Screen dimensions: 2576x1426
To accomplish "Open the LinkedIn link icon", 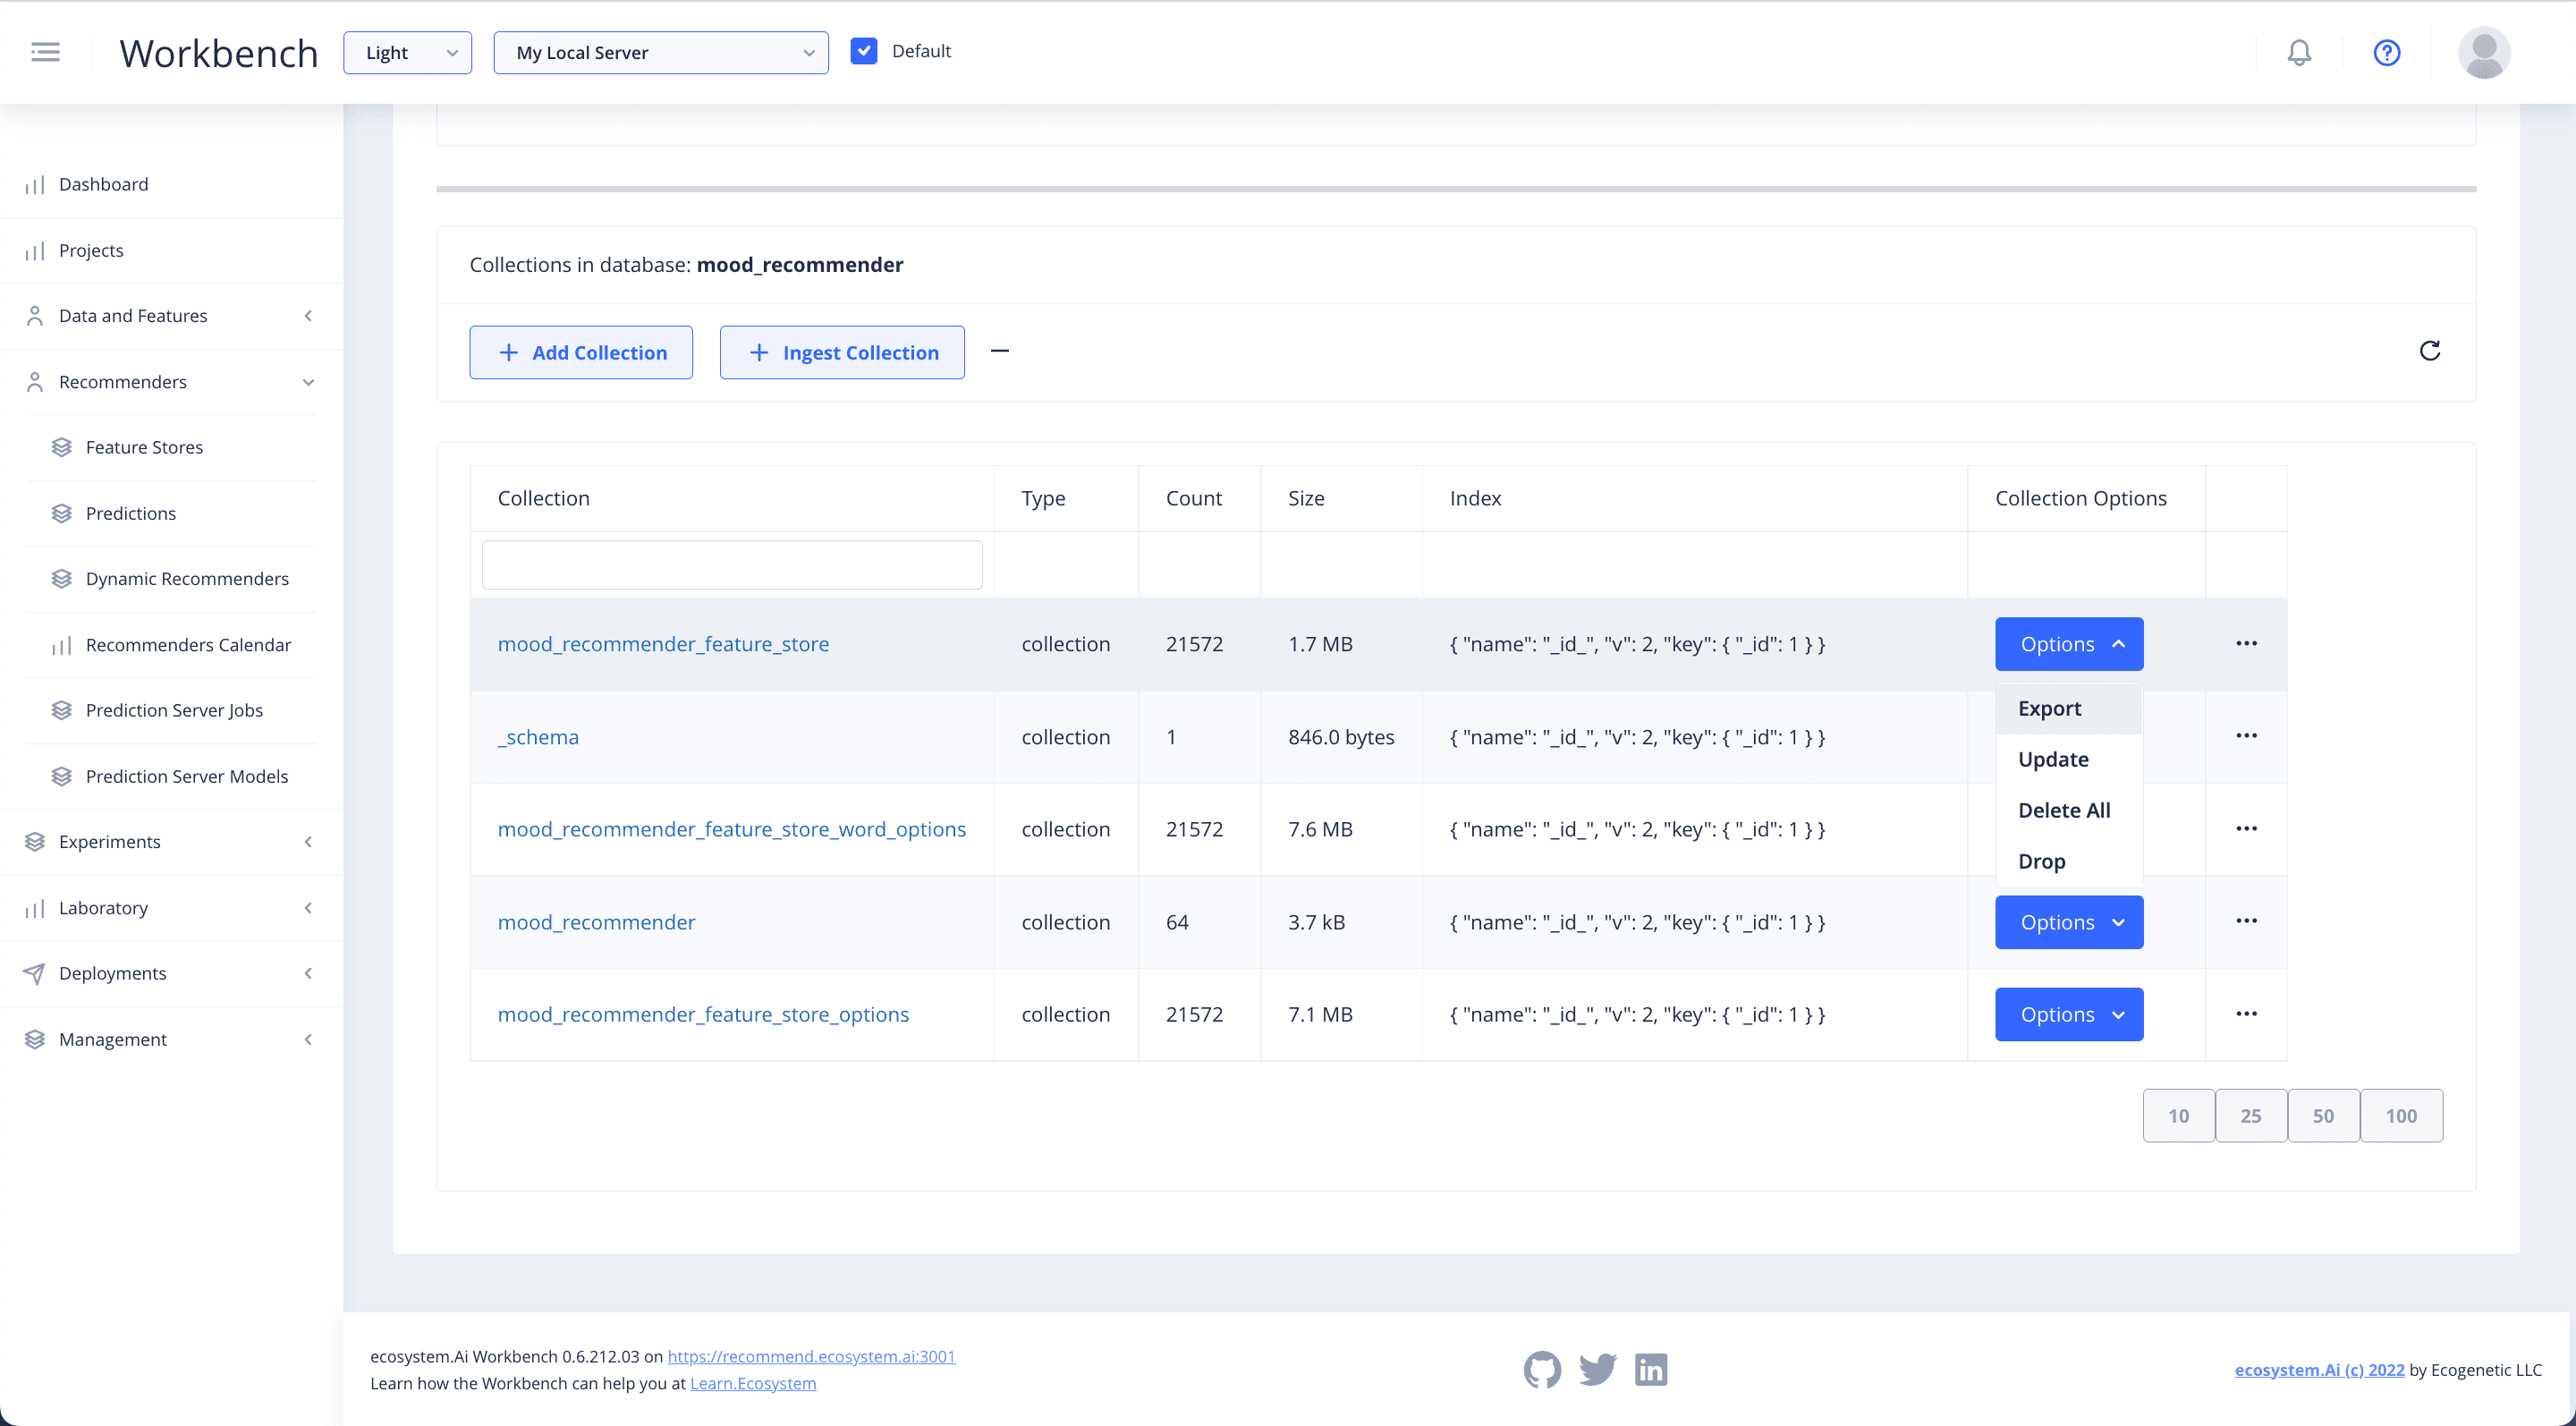I will click(1651, 1369).
